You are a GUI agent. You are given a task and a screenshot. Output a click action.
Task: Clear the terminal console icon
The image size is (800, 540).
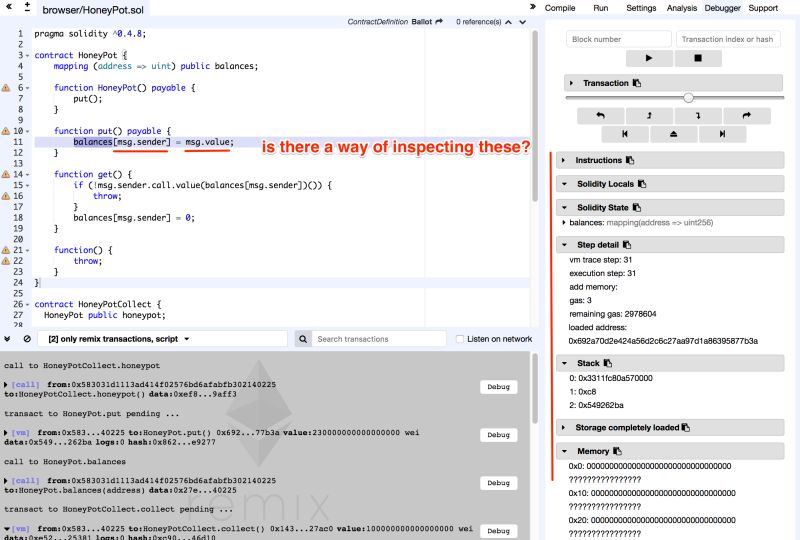coord(27,338)
